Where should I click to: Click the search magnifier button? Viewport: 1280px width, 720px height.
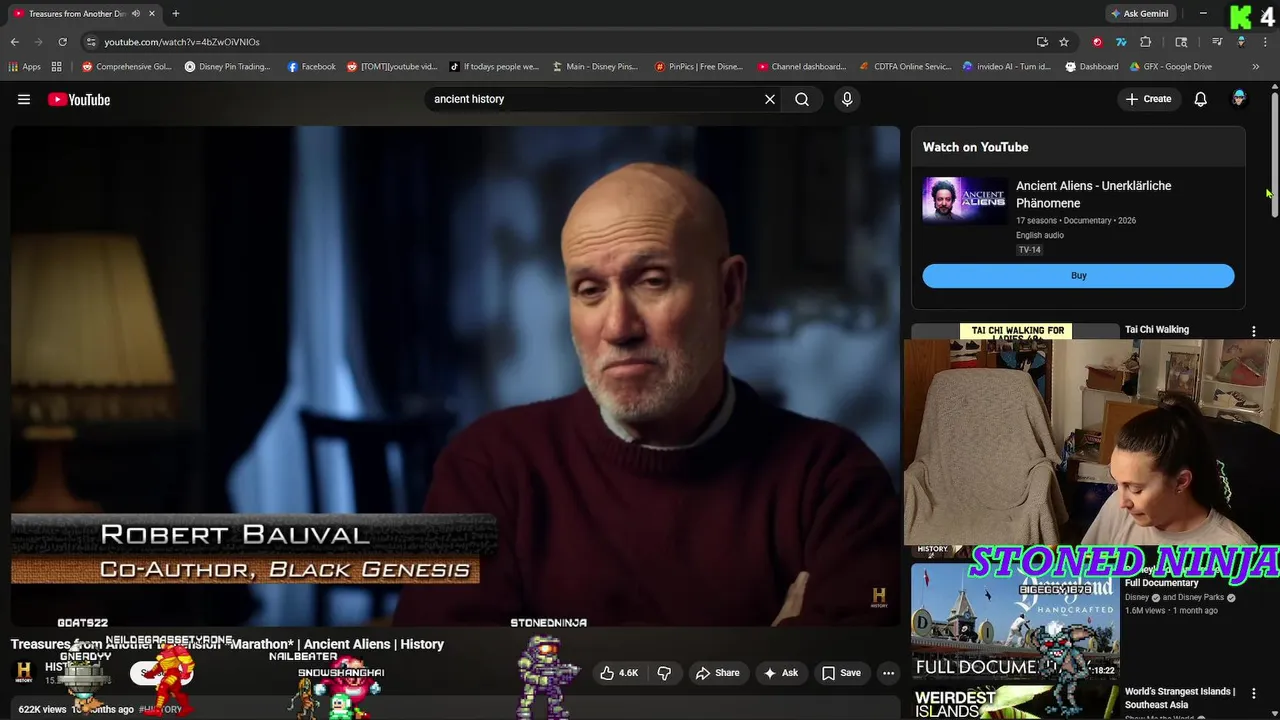point(802,99)
